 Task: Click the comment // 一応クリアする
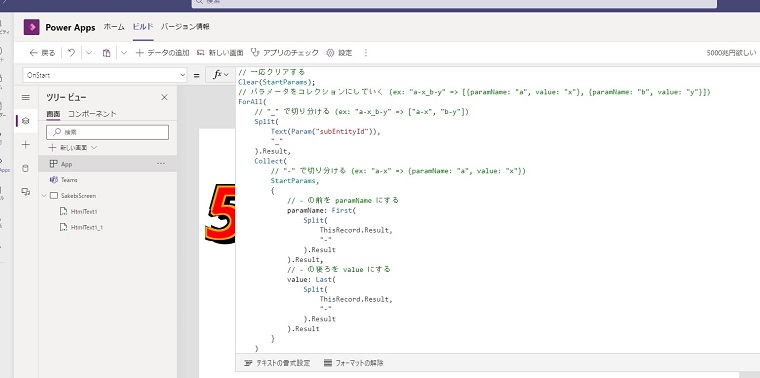click(x=271, y=72)
